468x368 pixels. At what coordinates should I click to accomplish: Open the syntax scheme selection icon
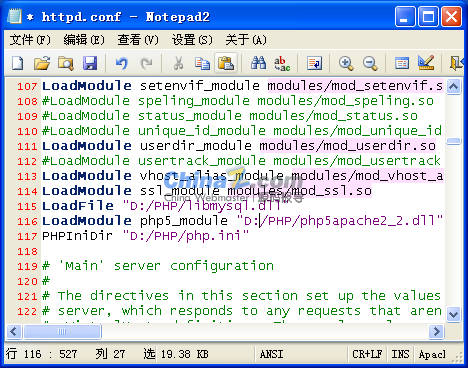tap(402, 63)
